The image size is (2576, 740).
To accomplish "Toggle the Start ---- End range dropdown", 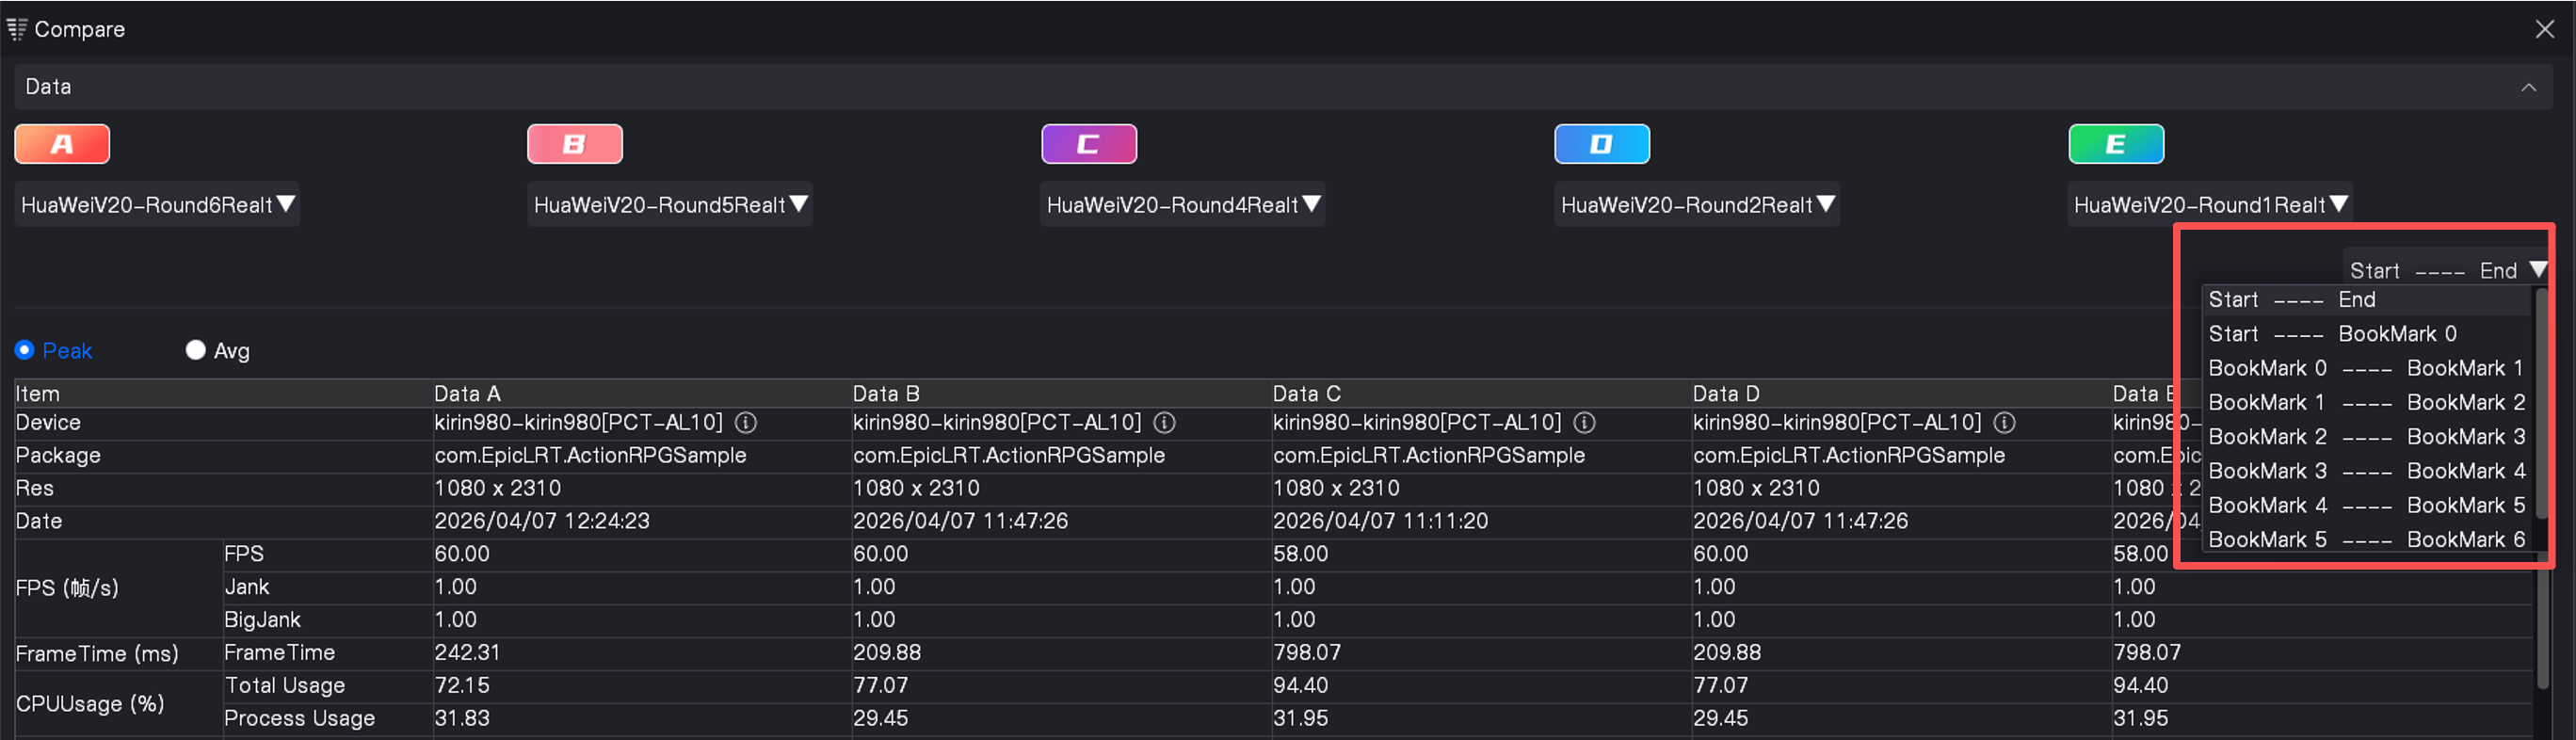I will [2447, 270].
